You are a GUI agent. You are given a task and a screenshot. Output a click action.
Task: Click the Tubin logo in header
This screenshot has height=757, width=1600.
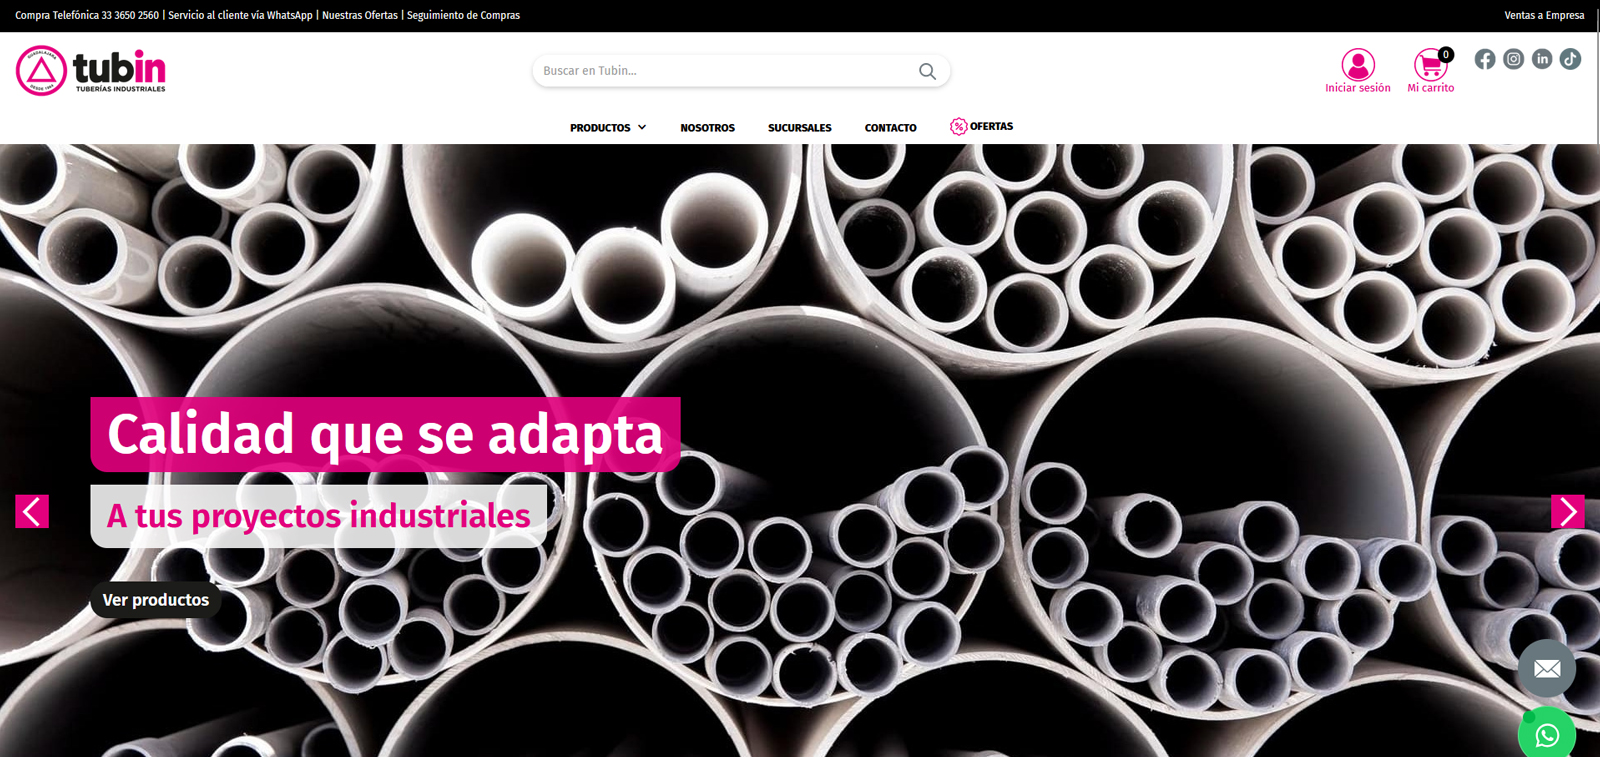(x=91, y=71)
